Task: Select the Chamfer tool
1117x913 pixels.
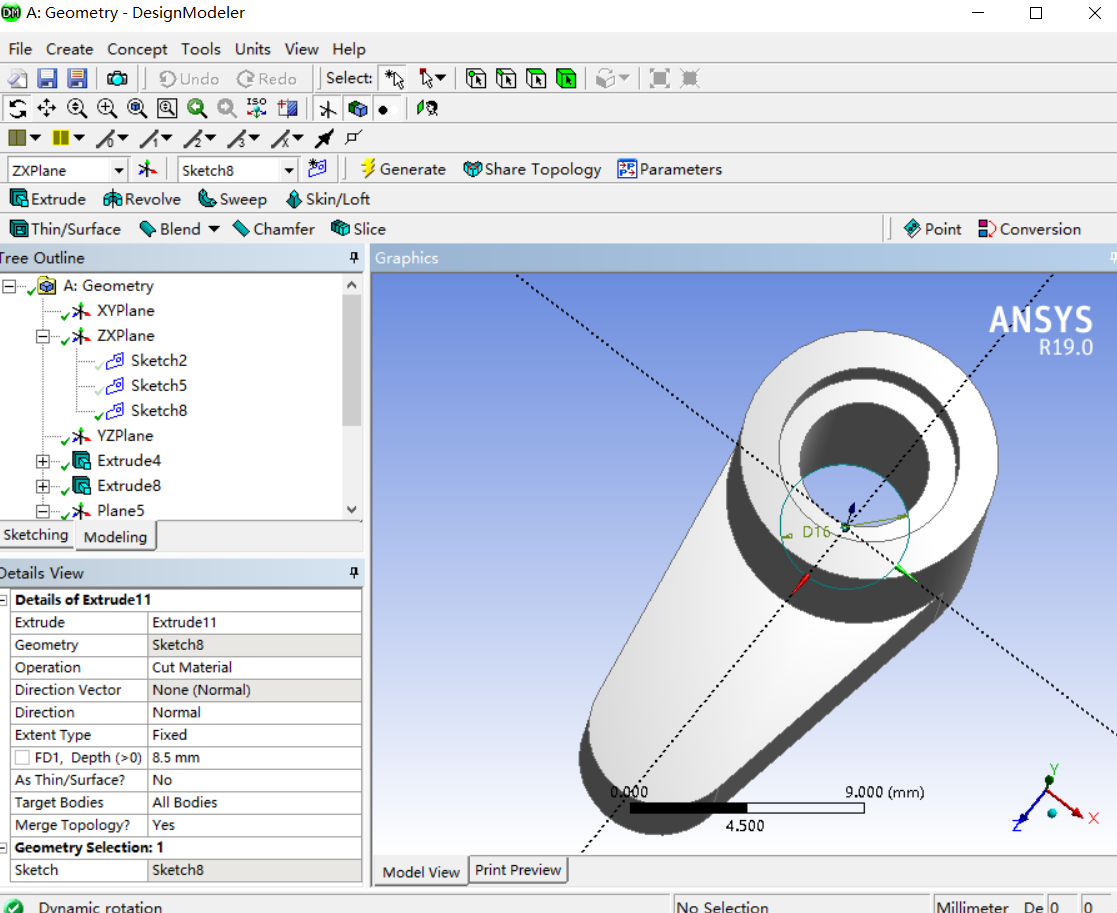Action: pos(274,229)
